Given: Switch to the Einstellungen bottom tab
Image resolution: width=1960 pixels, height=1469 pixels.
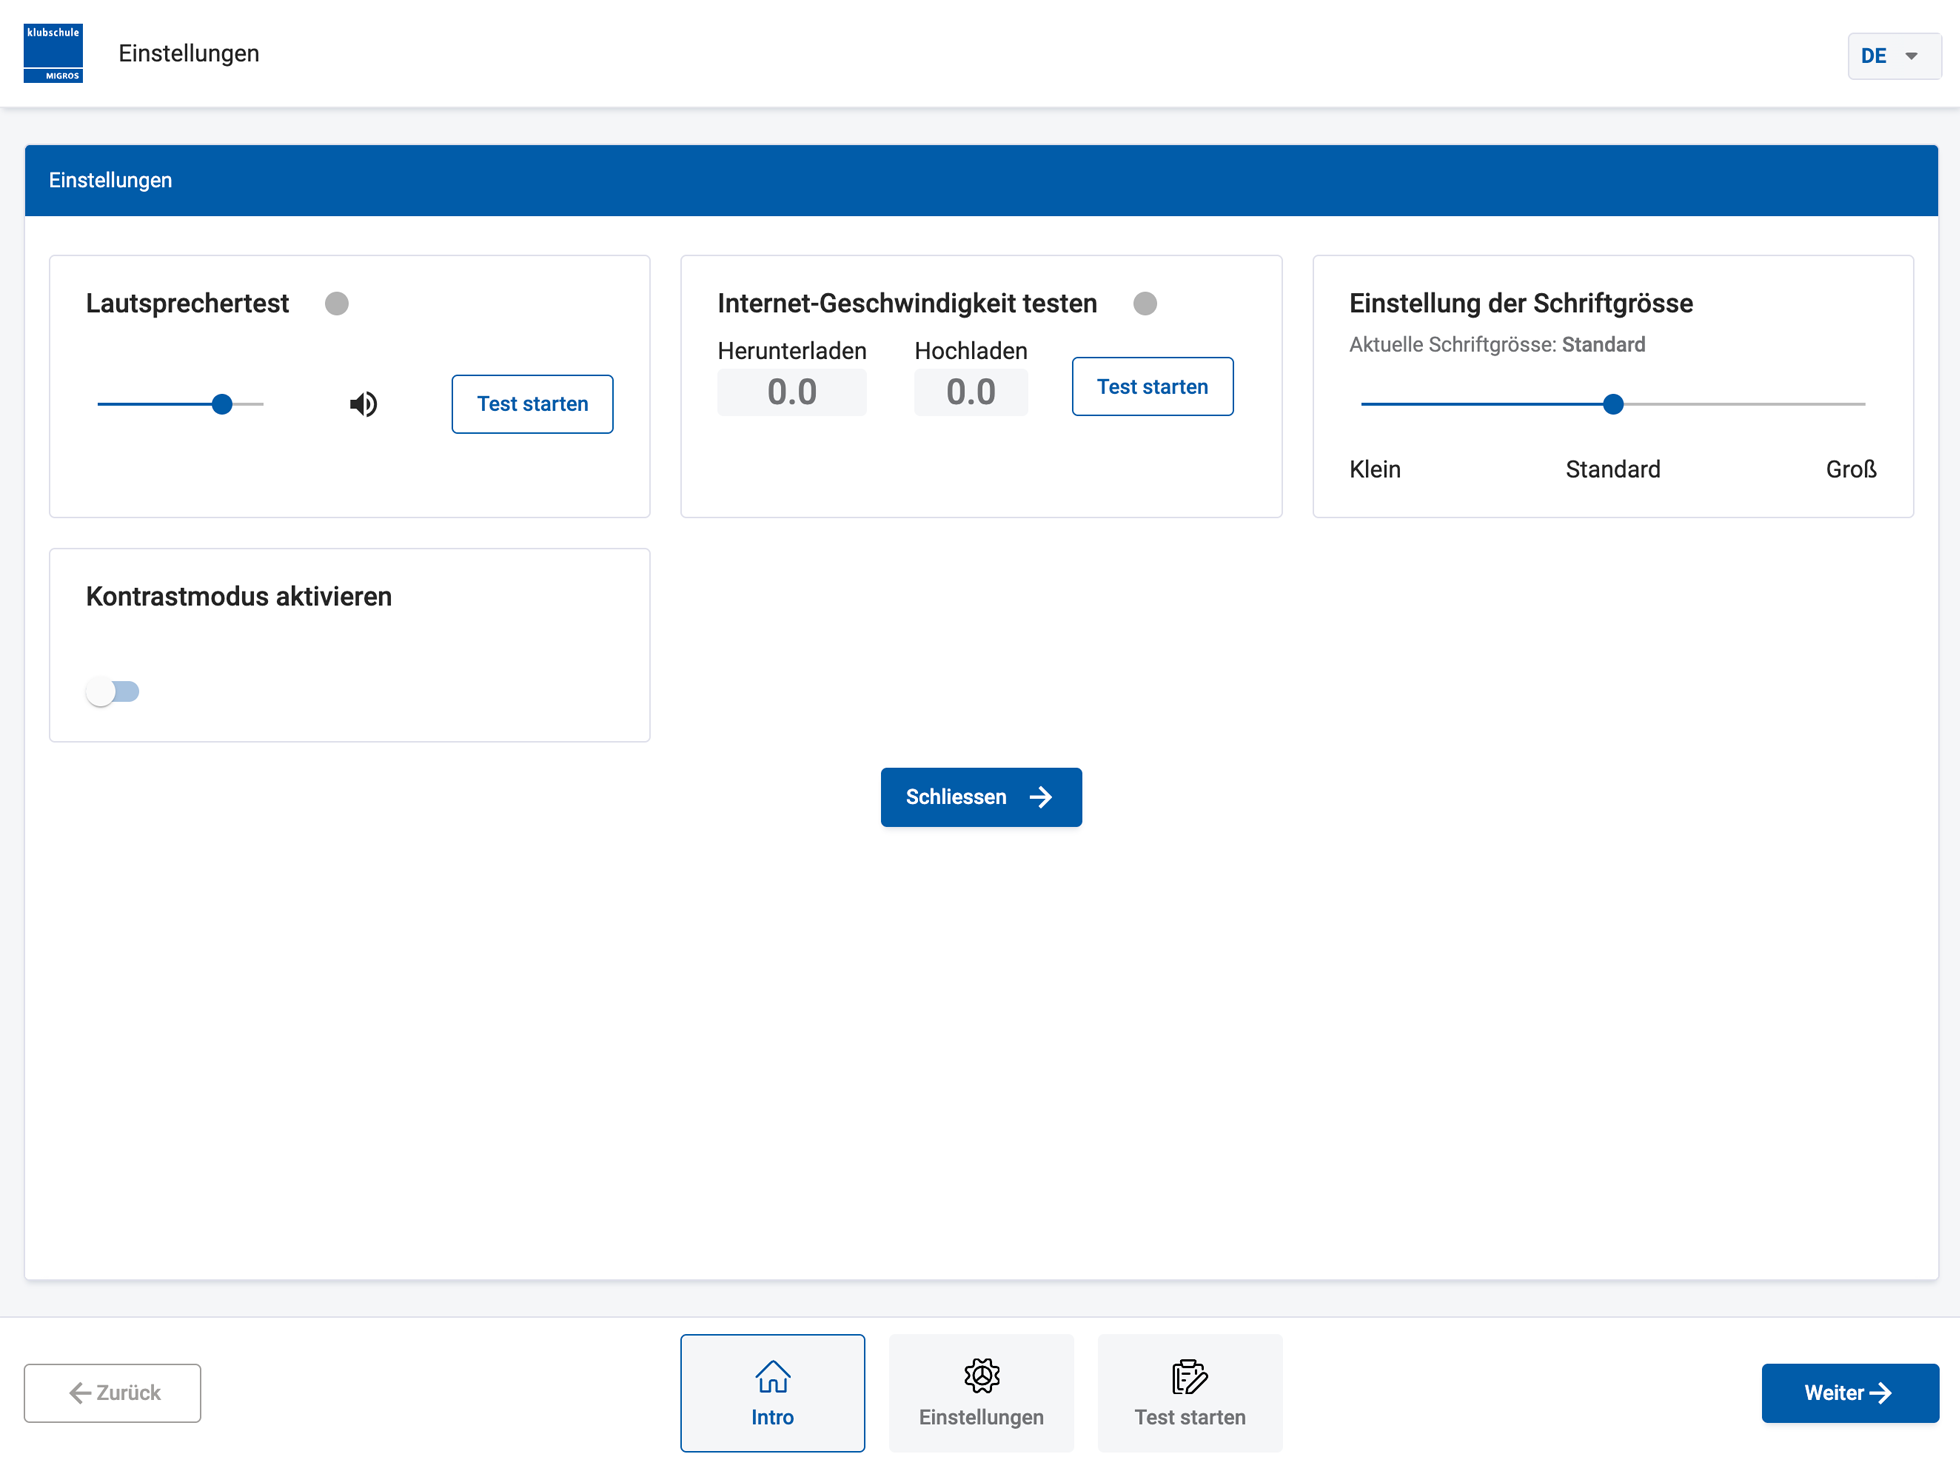Looking at the screenshot, I should [981, 1392].
